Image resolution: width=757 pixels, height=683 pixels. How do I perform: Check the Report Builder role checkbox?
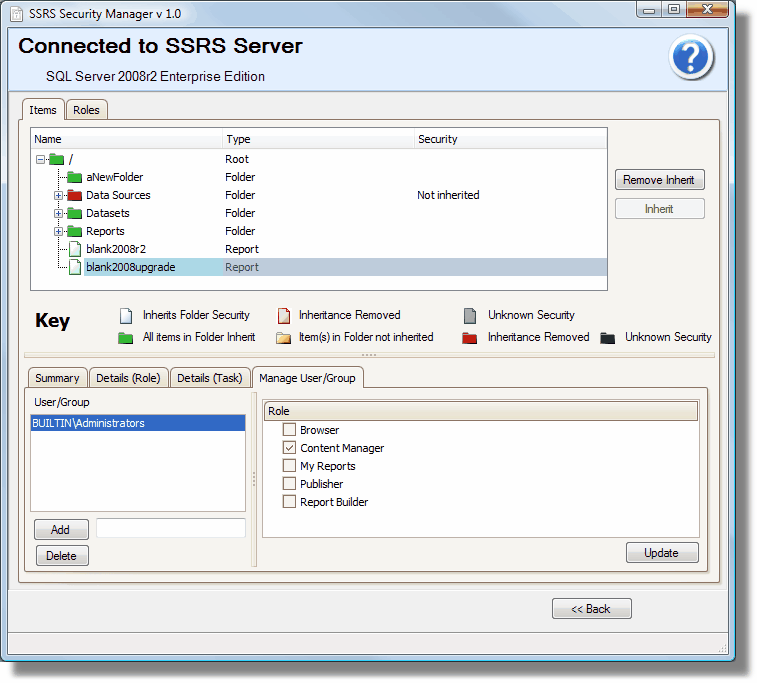289,502
